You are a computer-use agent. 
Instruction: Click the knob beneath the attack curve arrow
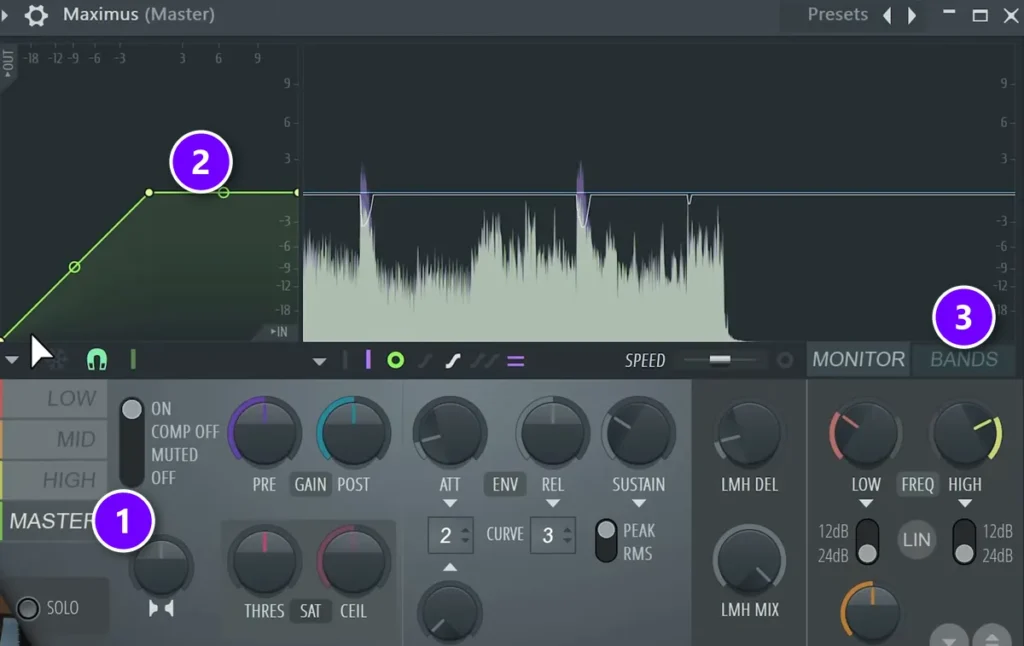point(449,613)
